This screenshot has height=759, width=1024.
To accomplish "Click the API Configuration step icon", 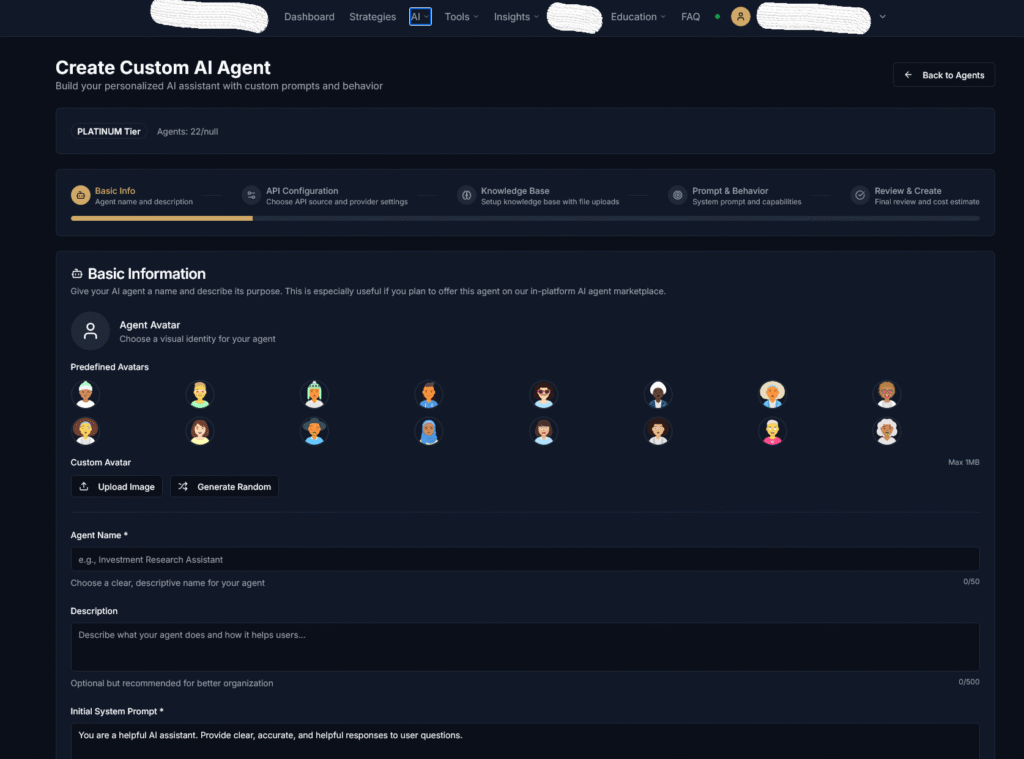I will [251, 196].
